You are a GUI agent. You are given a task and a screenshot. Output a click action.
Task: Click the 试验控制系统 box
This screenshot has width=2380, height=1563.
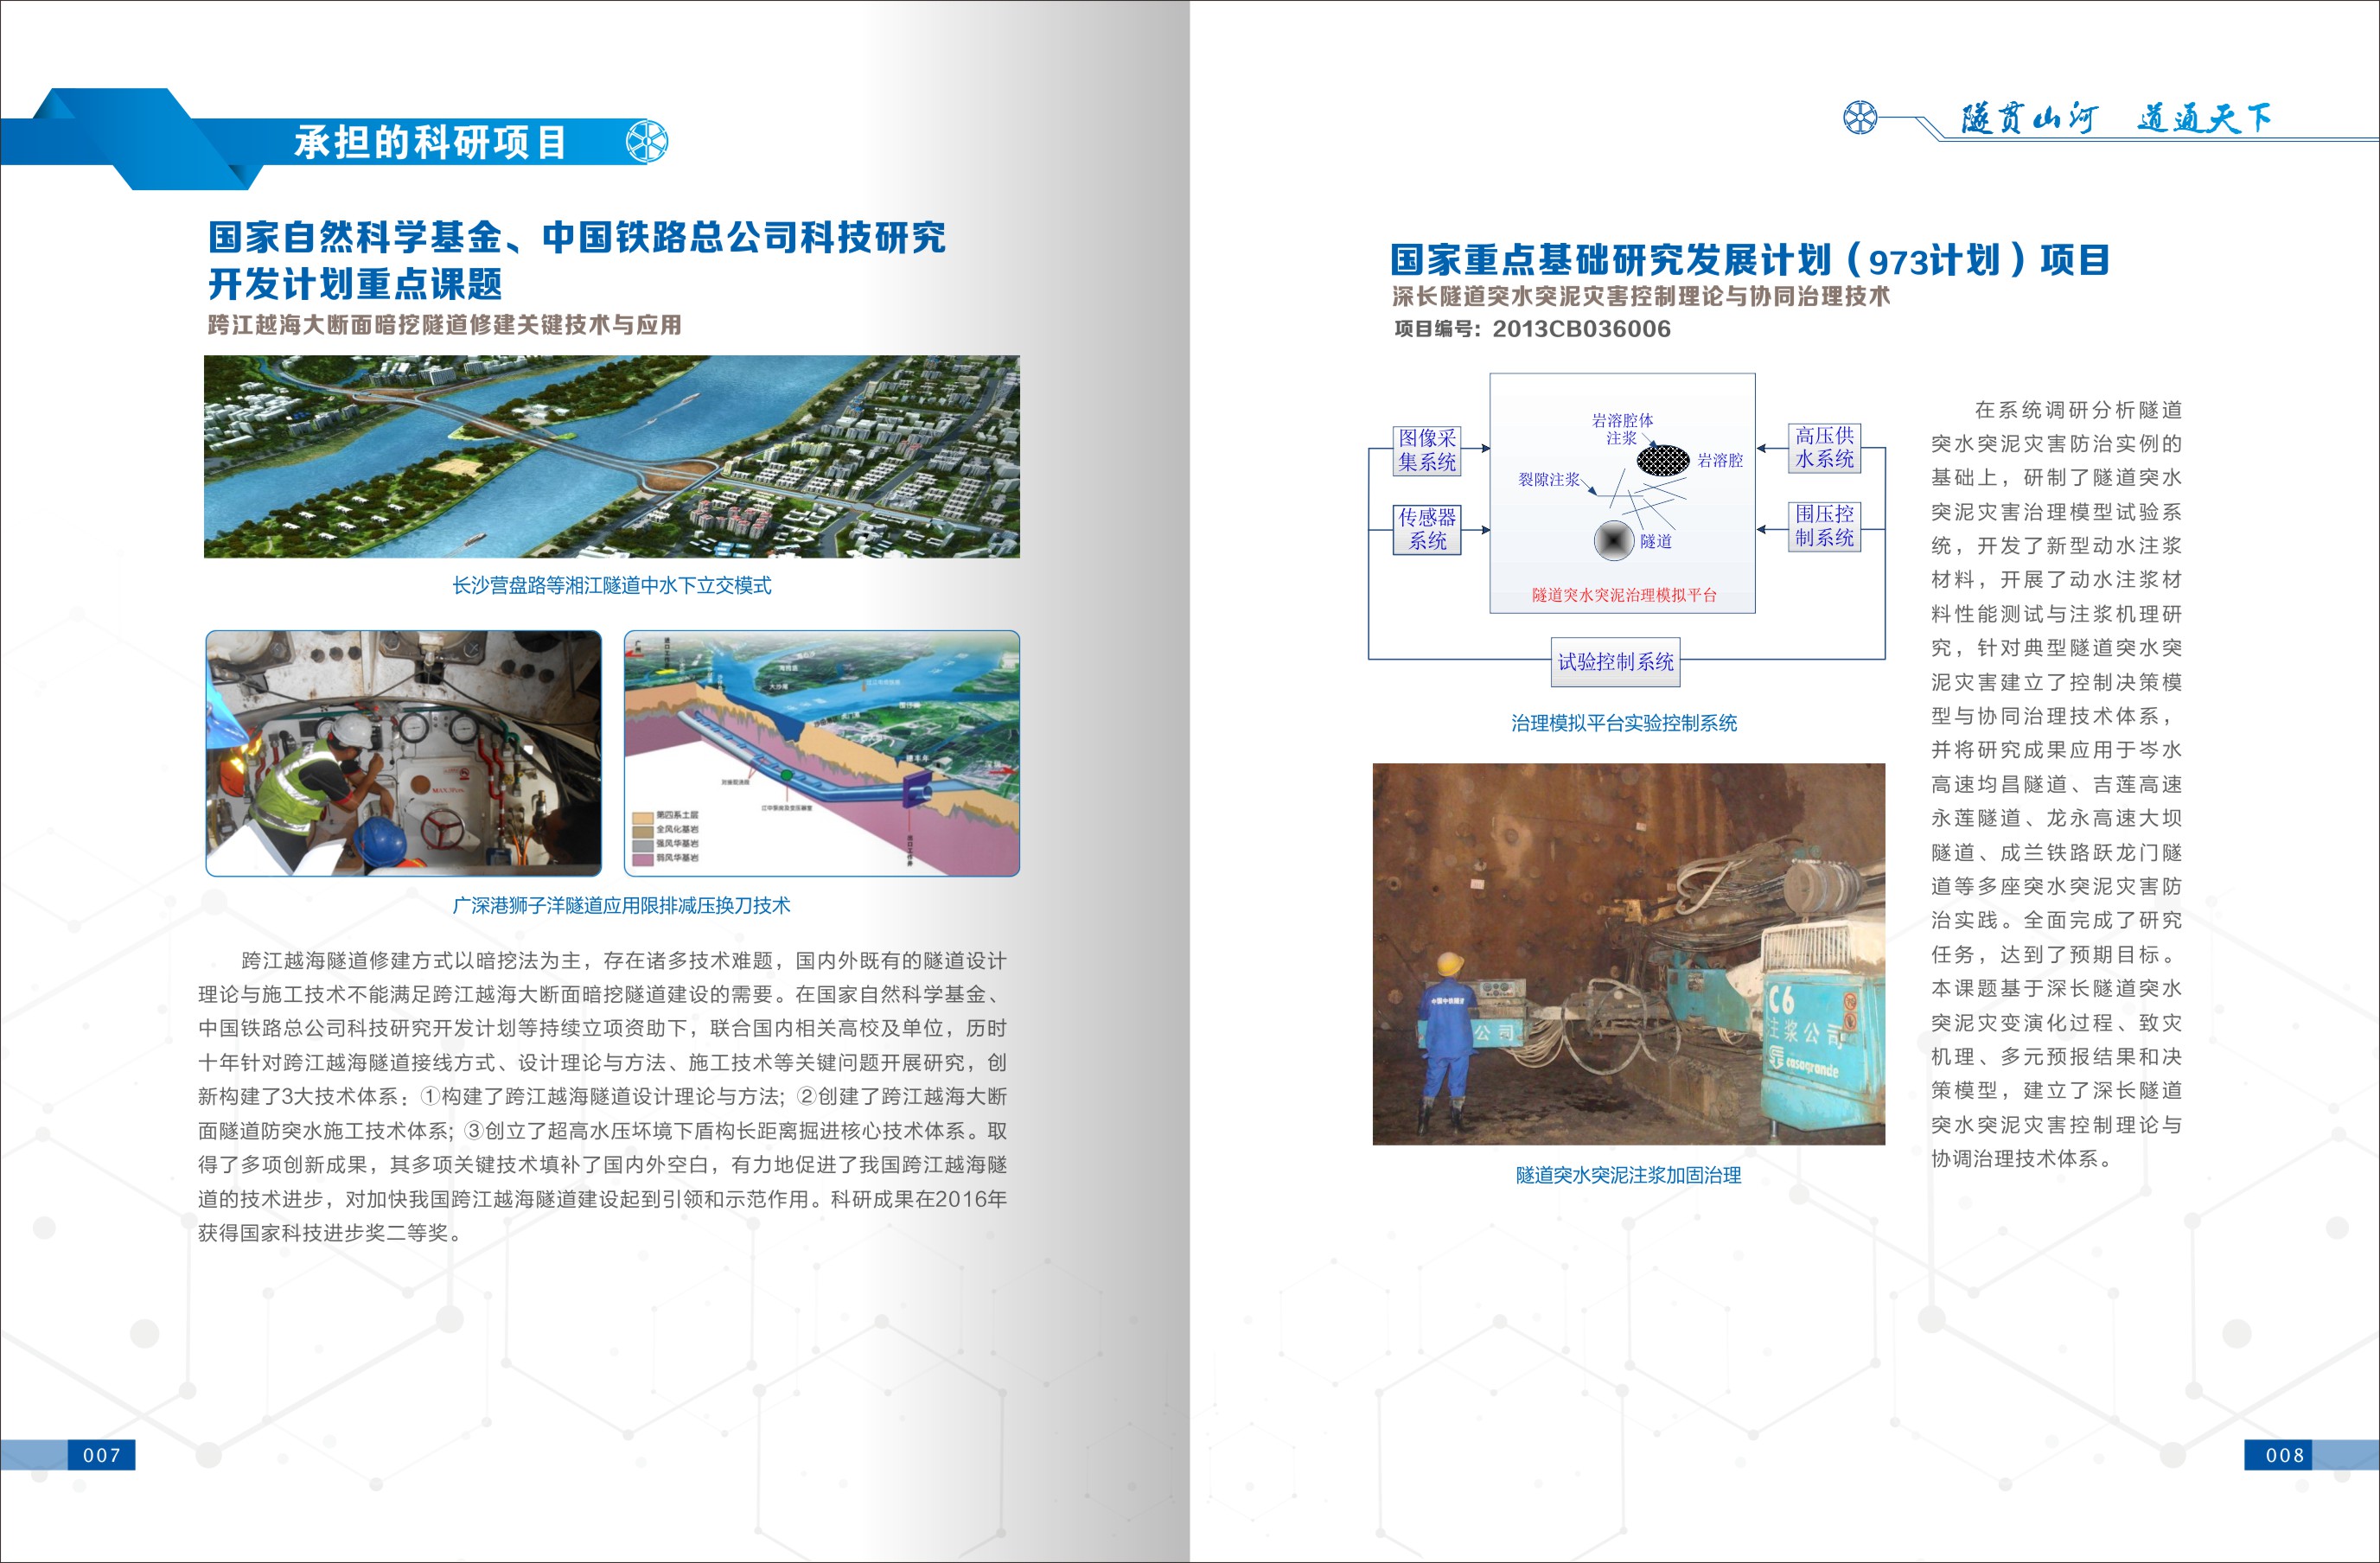pyautogui.click(x=1615, y=662)
